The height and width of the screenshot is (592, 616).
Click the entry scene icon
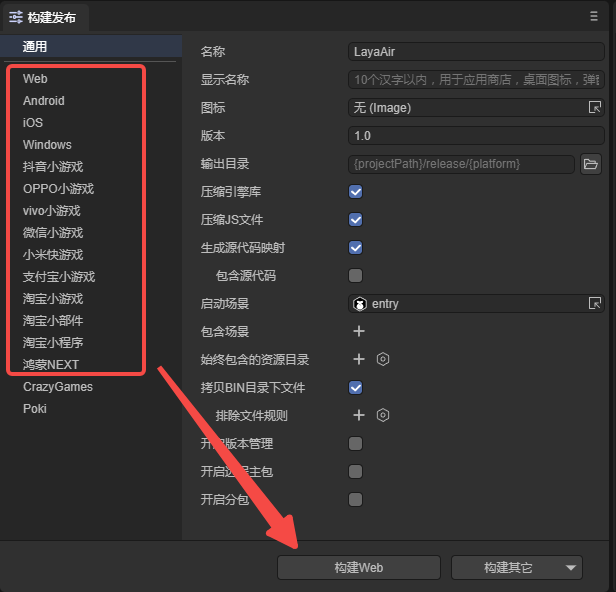click(x=359, y=304)
